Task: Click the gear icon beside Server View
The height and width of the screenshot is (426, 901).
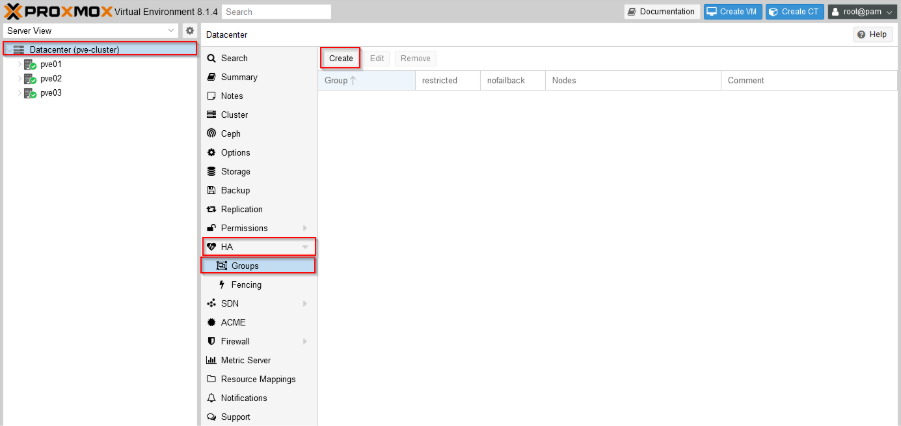Action: point(189,31)
